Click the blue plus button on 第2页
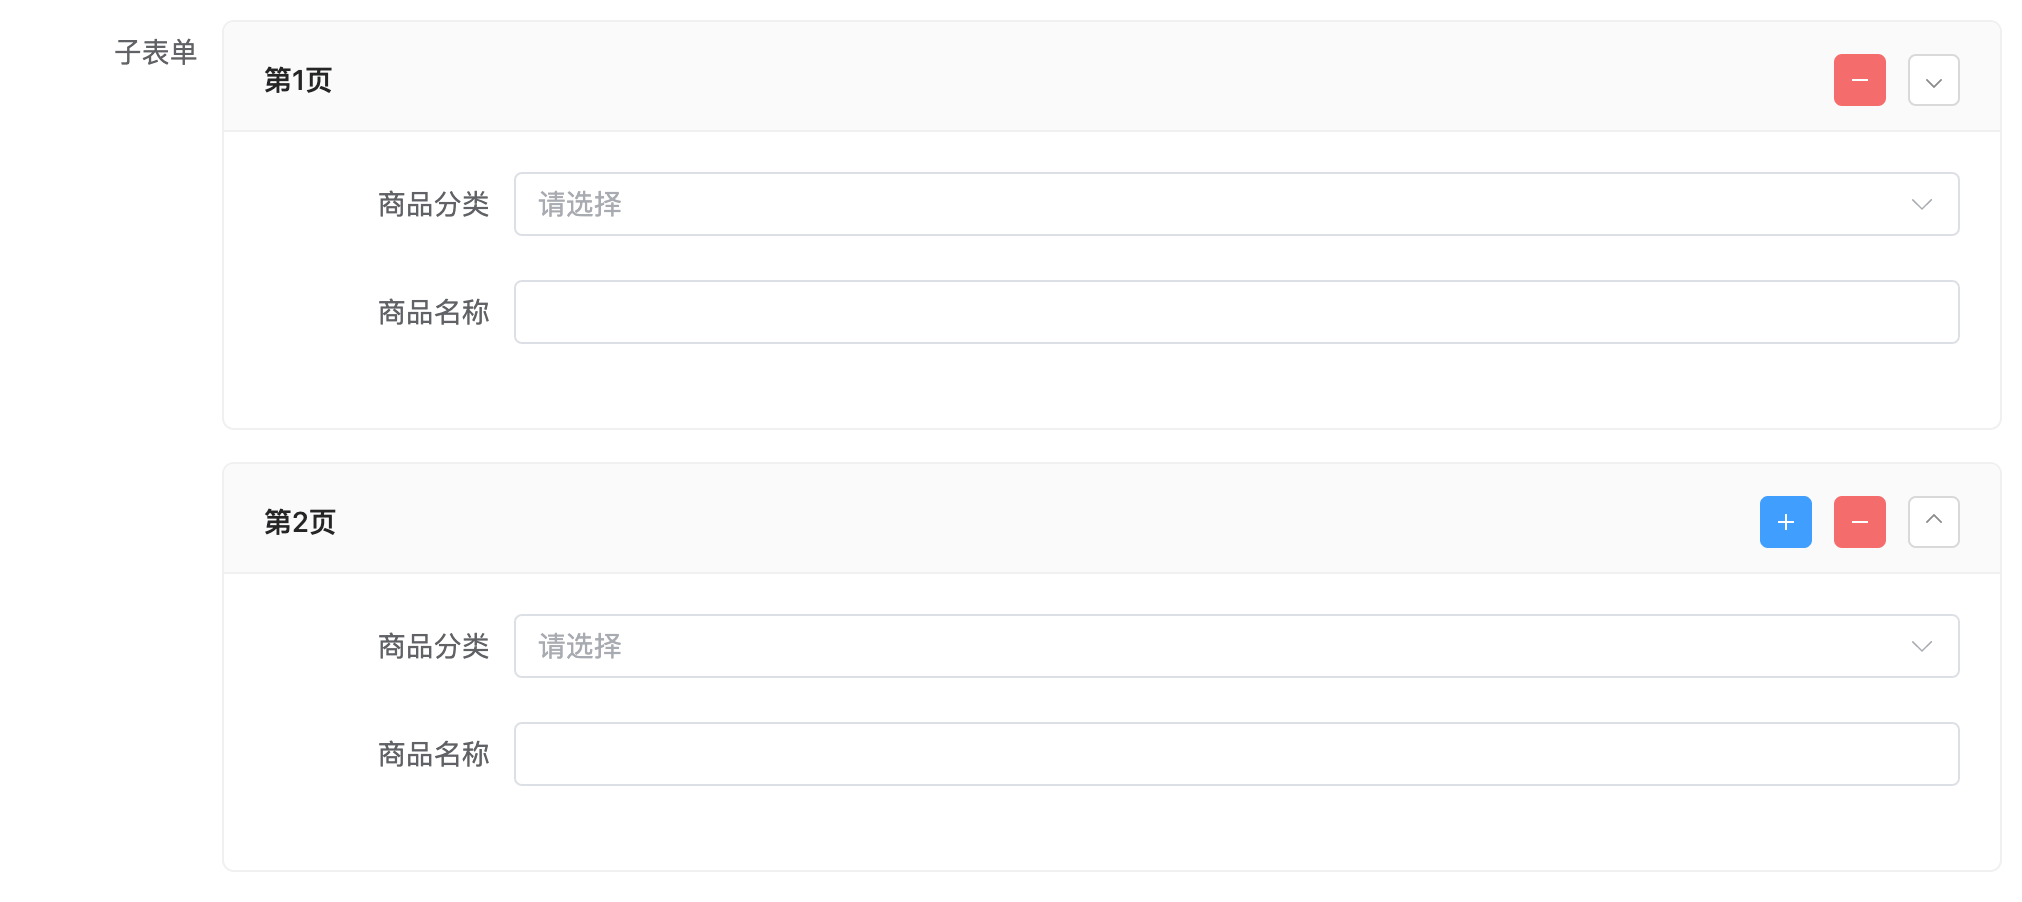 coord(1785,522)
